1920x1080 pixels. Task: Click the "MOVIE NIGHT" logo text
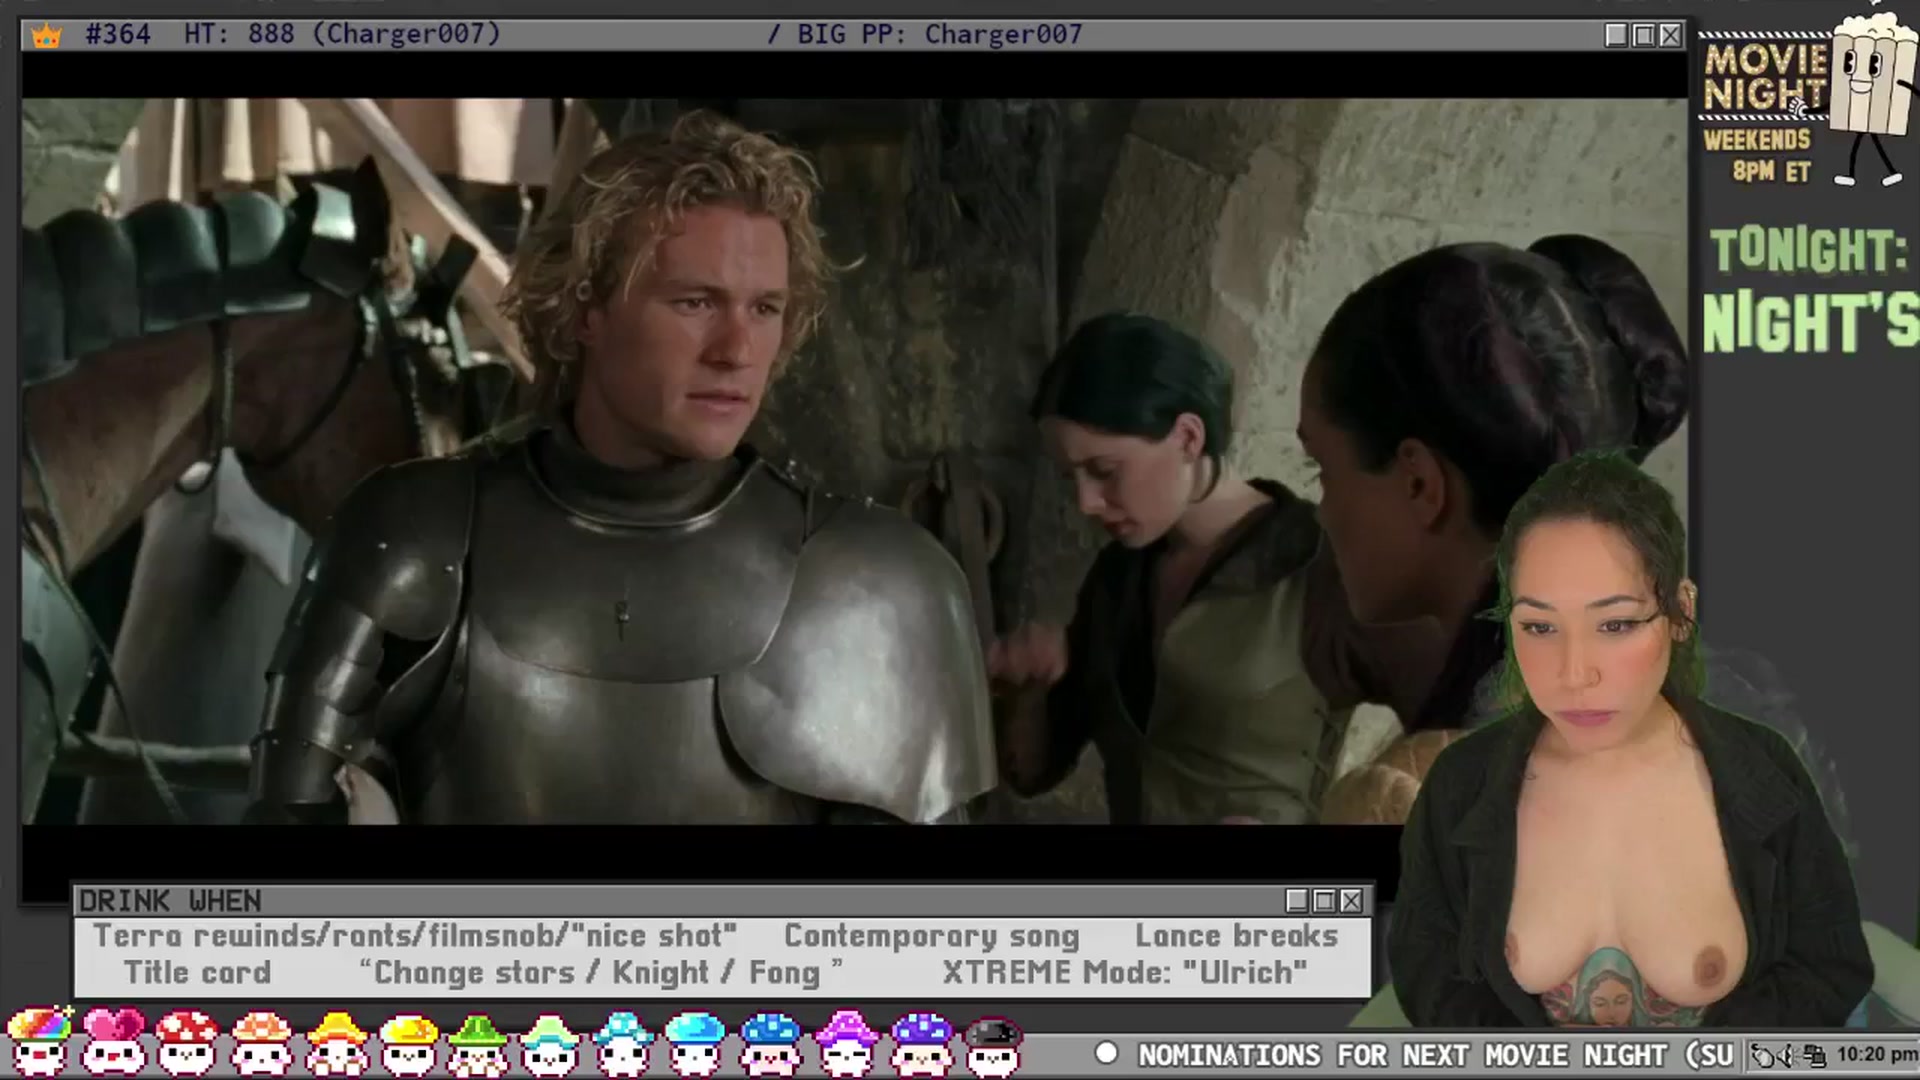pyautogui.click(x=1765, y=77)
